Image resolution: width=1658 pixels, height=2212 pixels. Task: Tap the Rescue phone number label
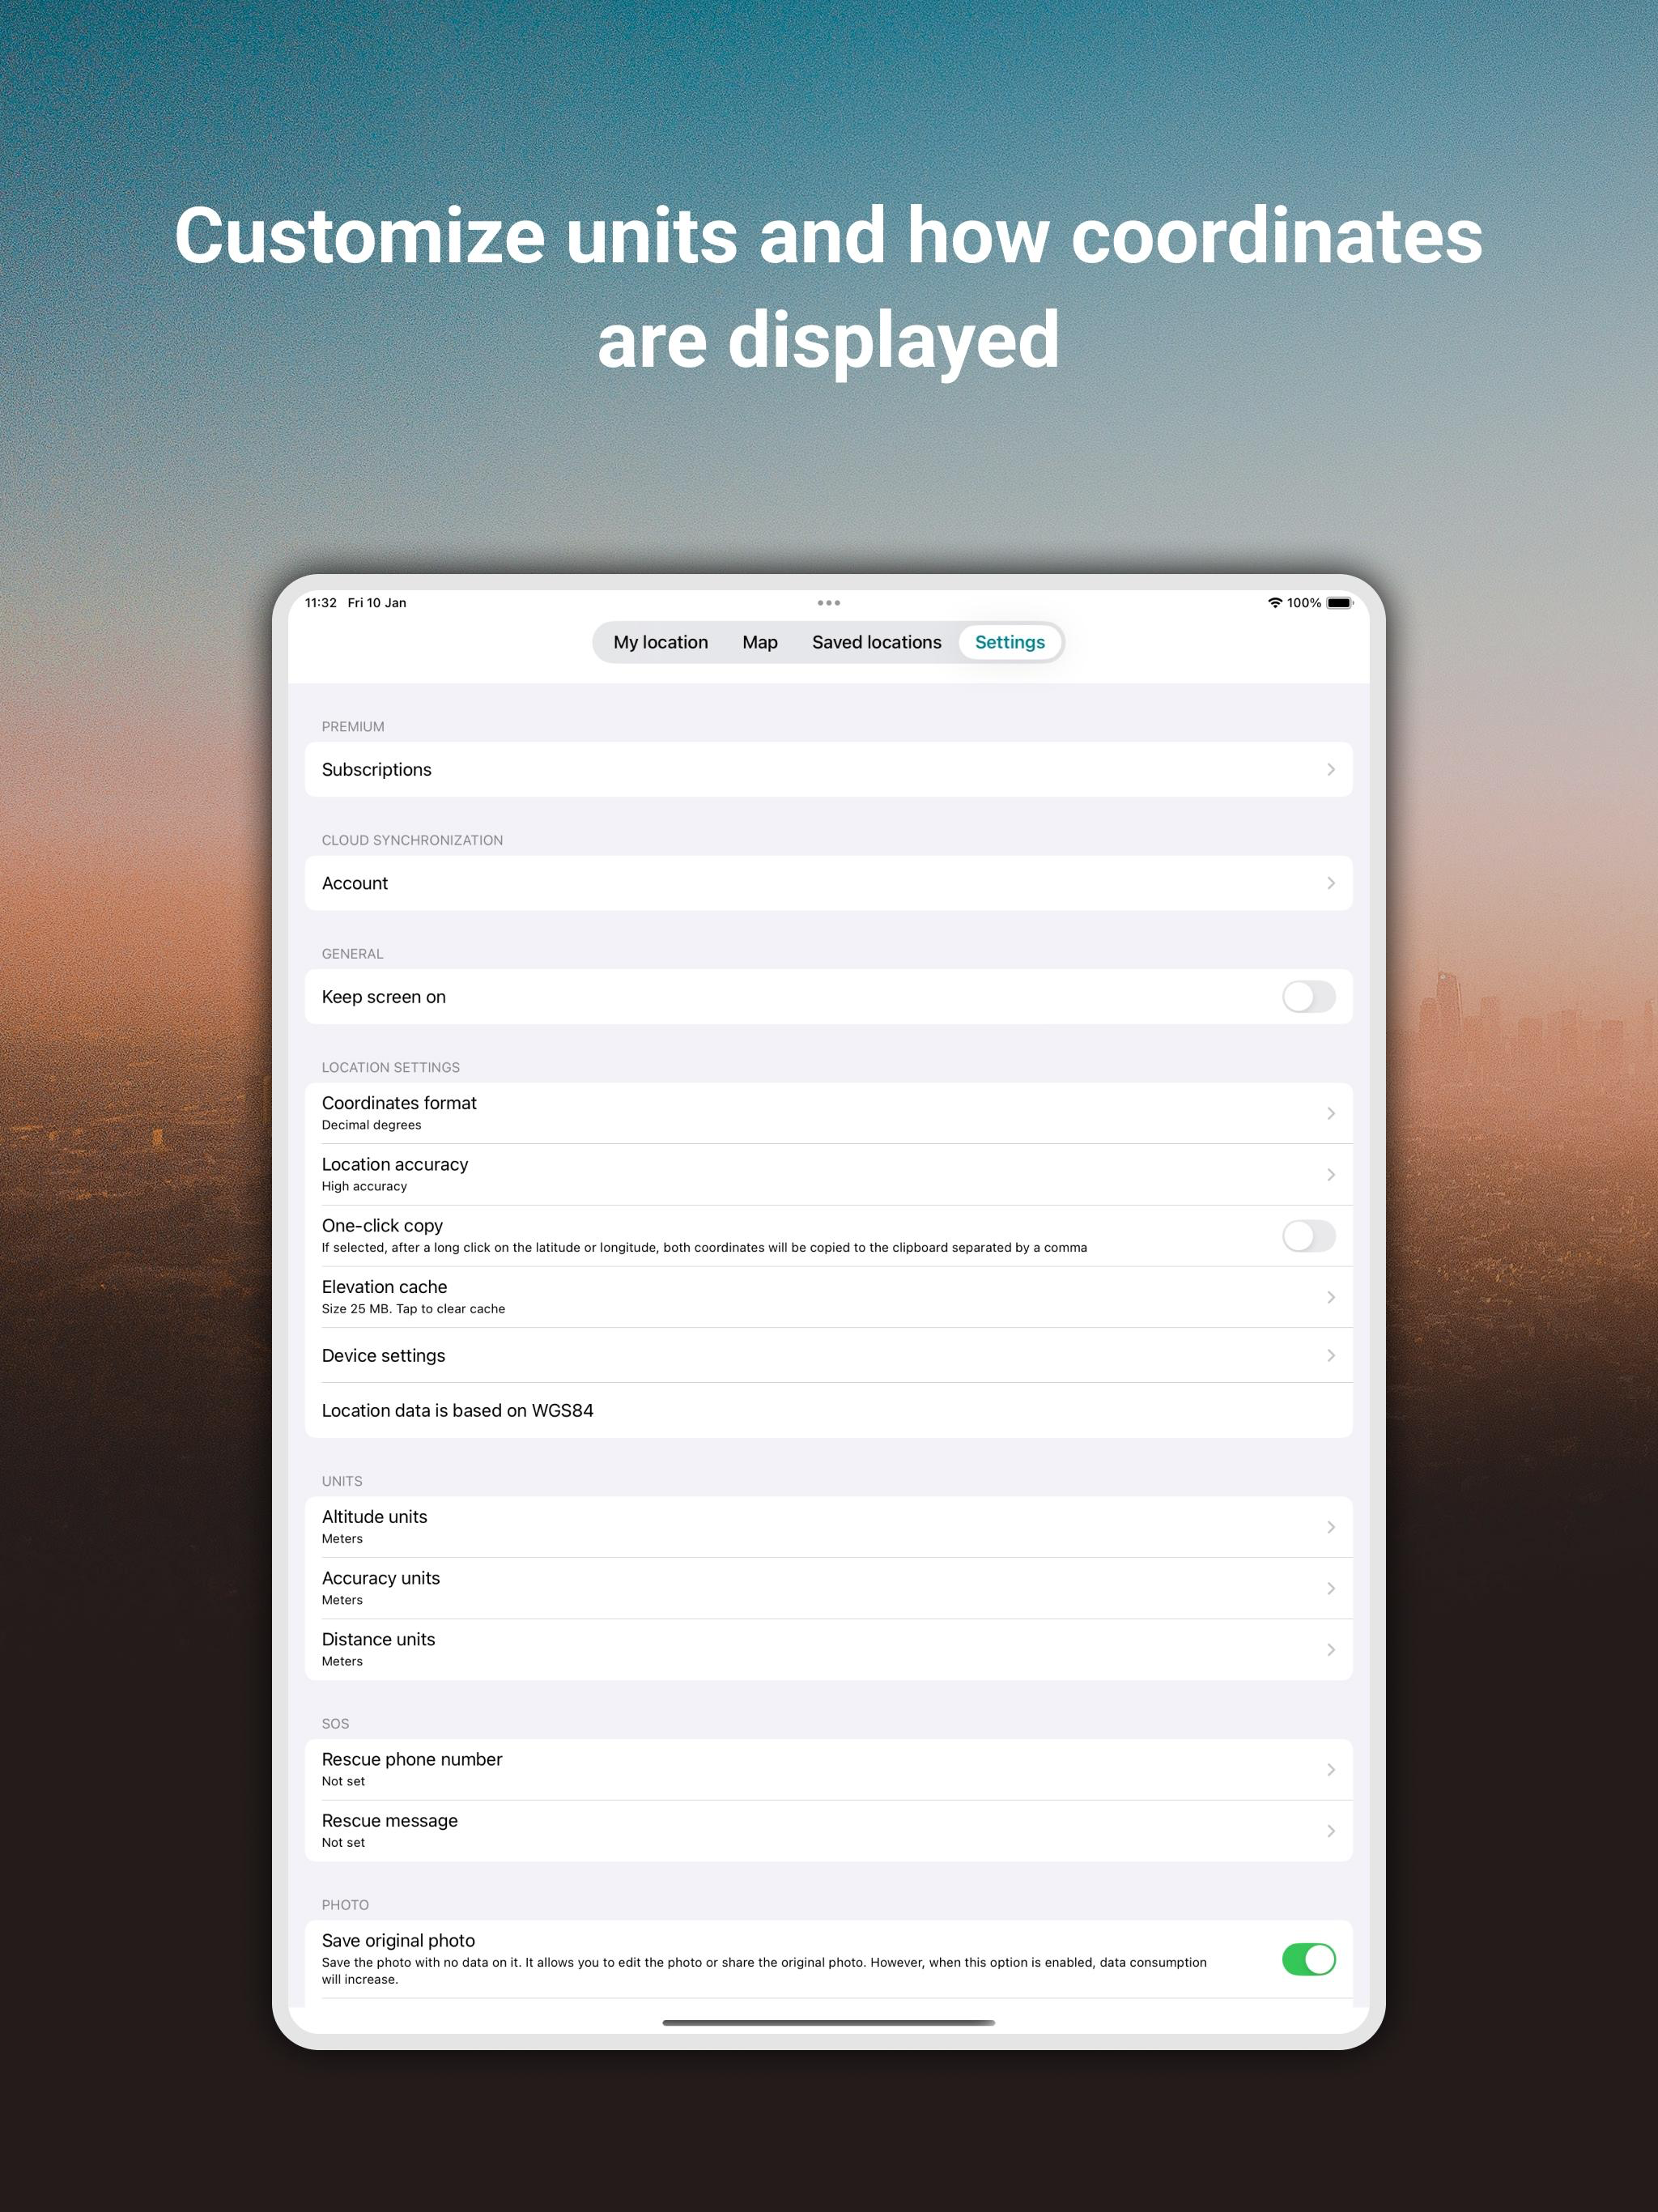coord(412,1759)
